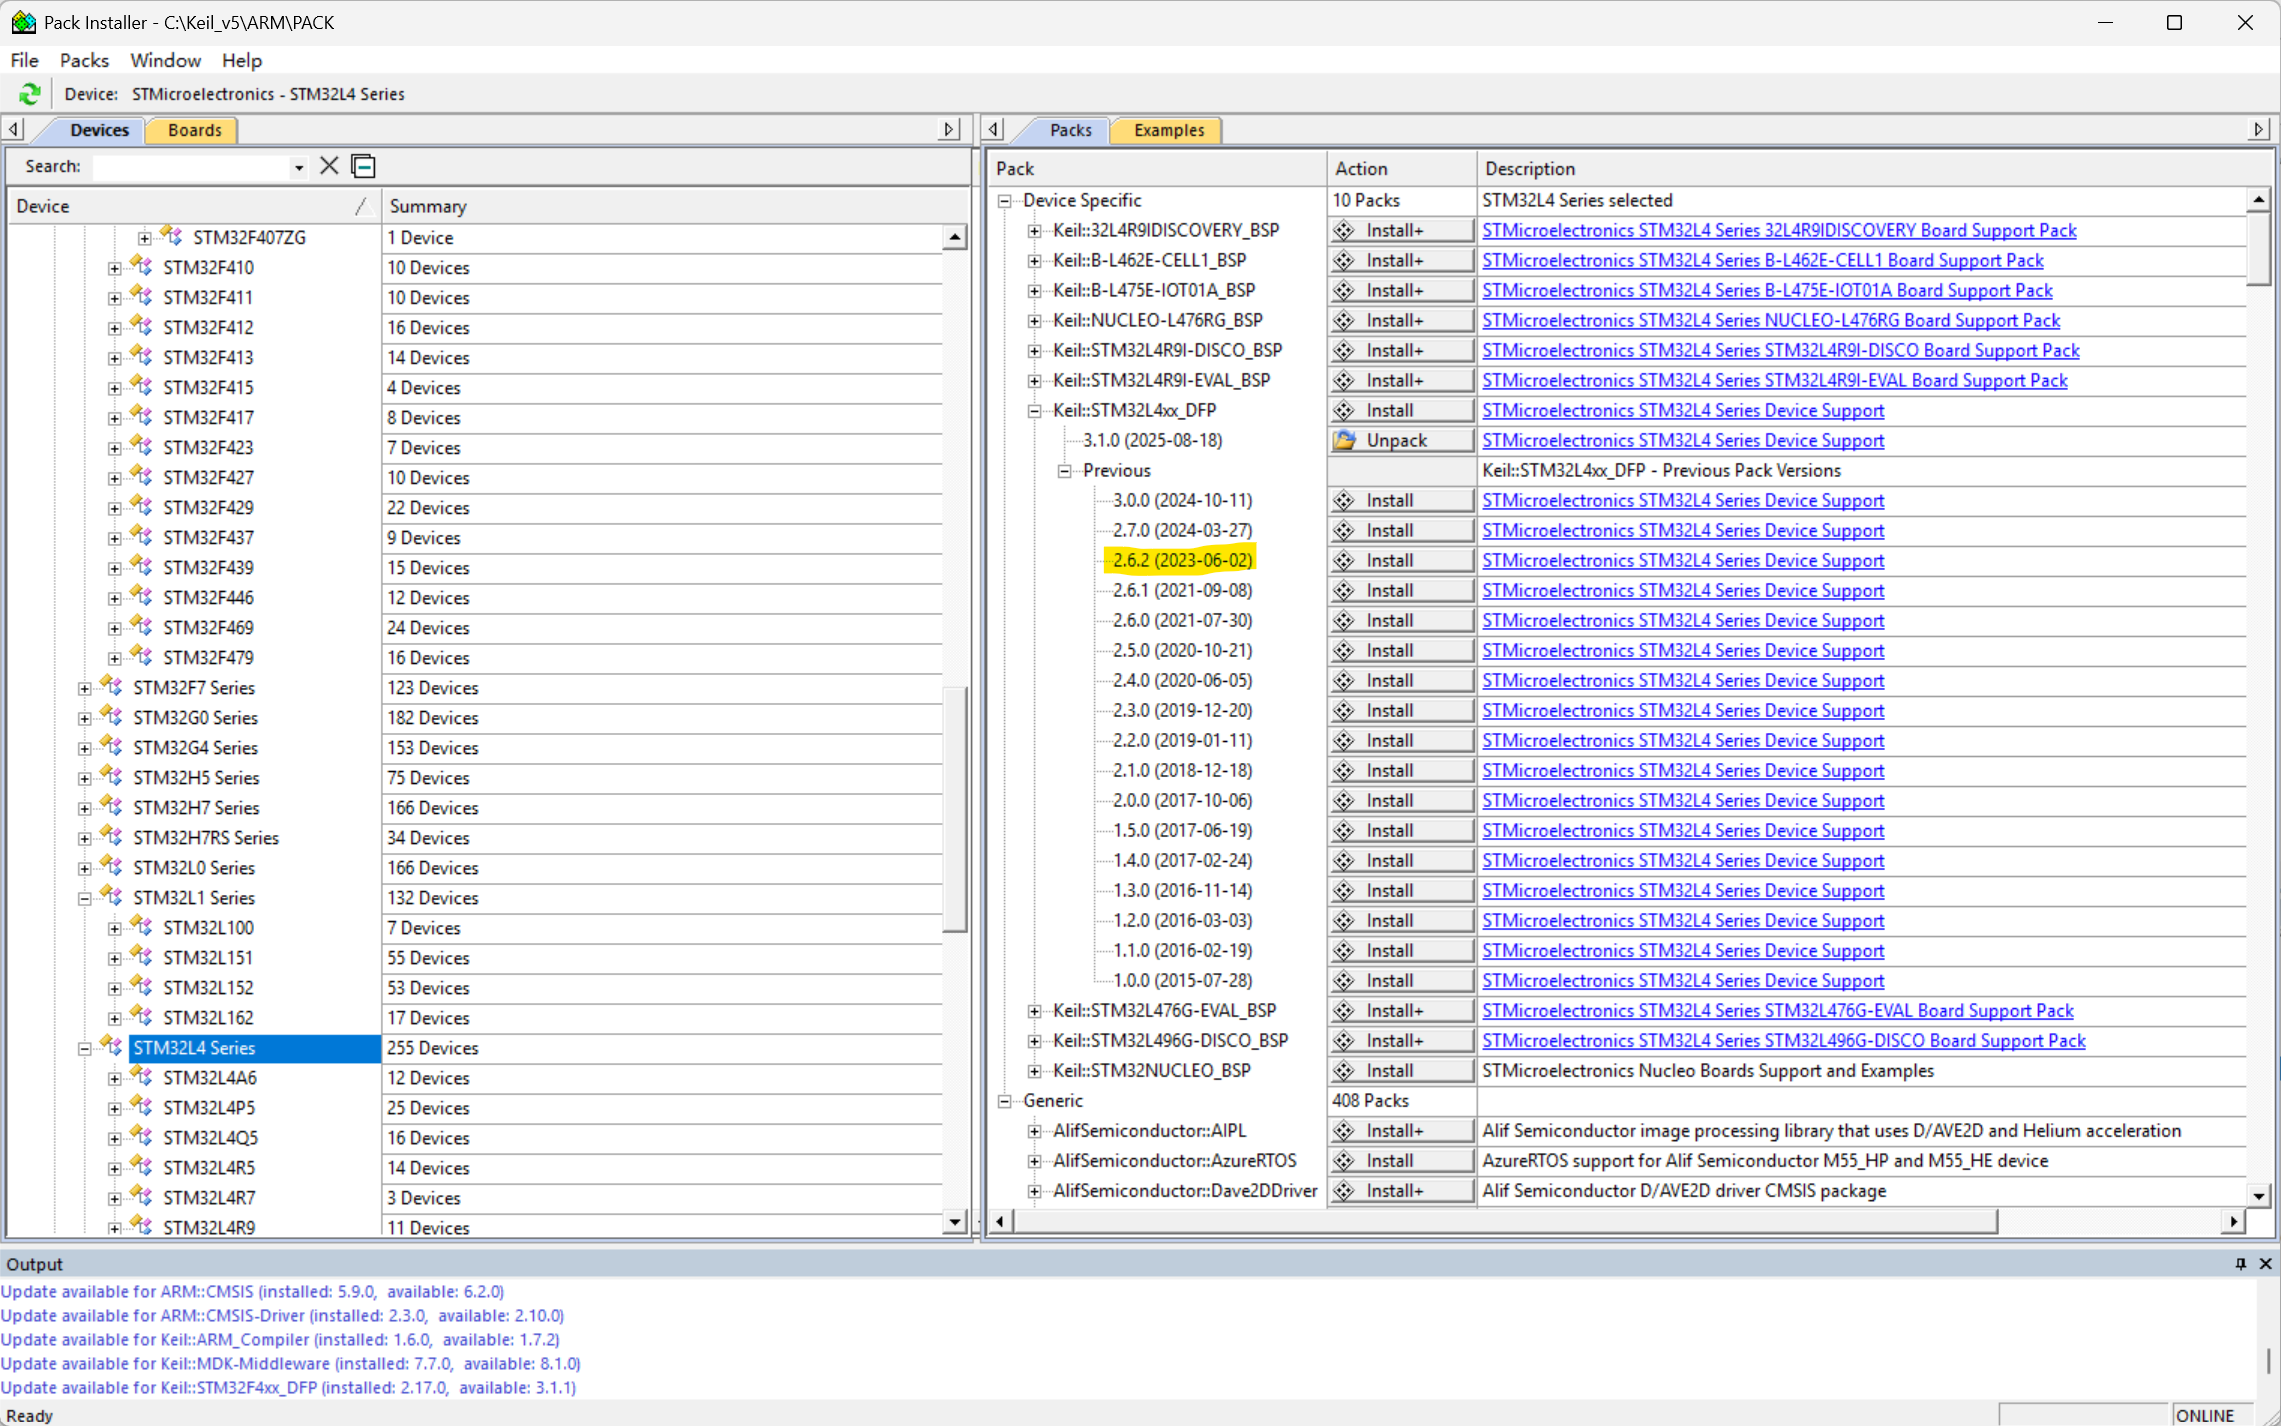
Task: Collapse the STM32L1 Series tree node
Action: (x=85, y=898)
